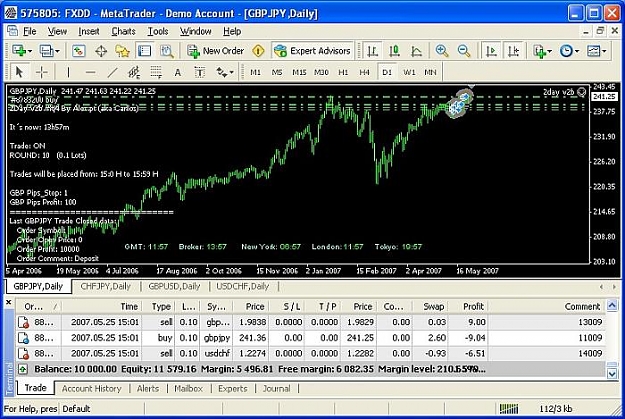The height and width of the screenshot is (419, 625).
Task: Select the cursor arrow tool
Action: click(19, 72)
